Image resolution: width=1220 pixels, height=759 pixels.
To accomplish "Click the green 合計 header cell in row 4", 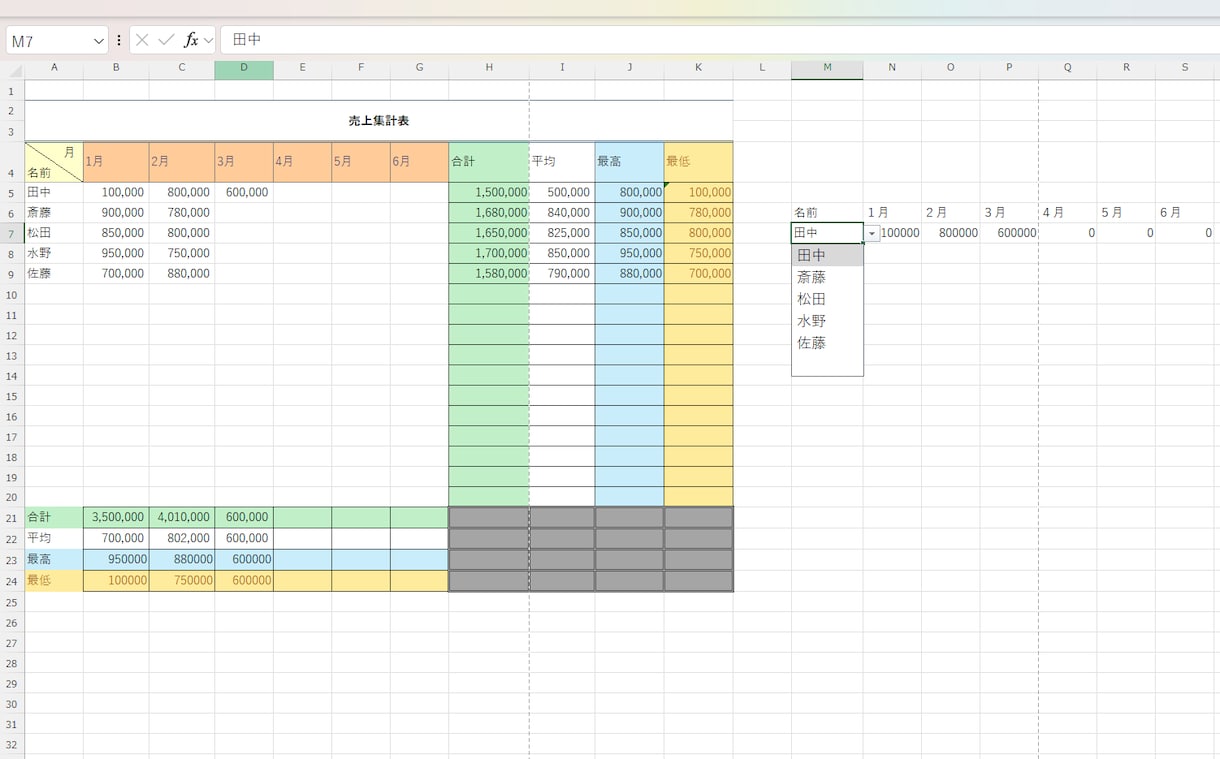I will pyautogui.click(x=489, y=161).
